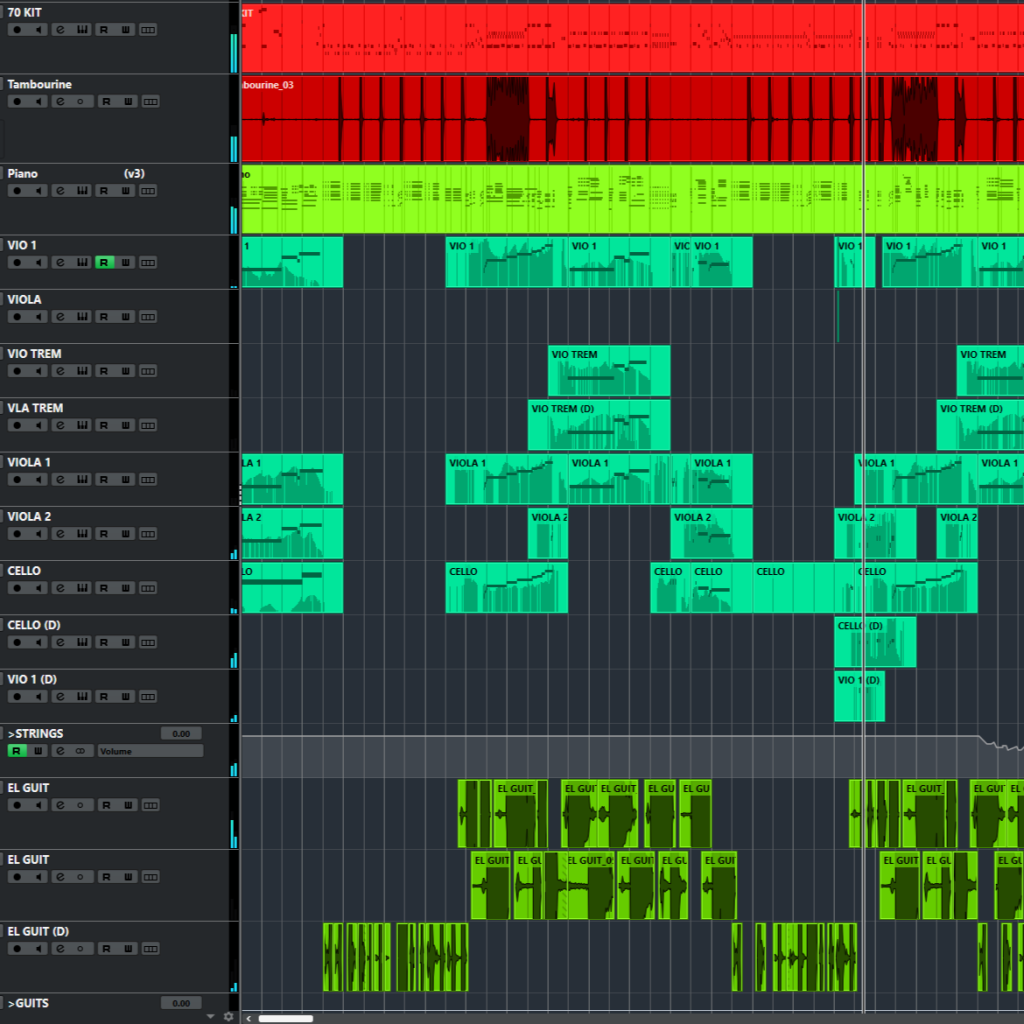This screenshot has height=1024, width=1024.
Task: Enable monitoring on the Piano track
Action: pyautogui.click(x=39, y=190)
